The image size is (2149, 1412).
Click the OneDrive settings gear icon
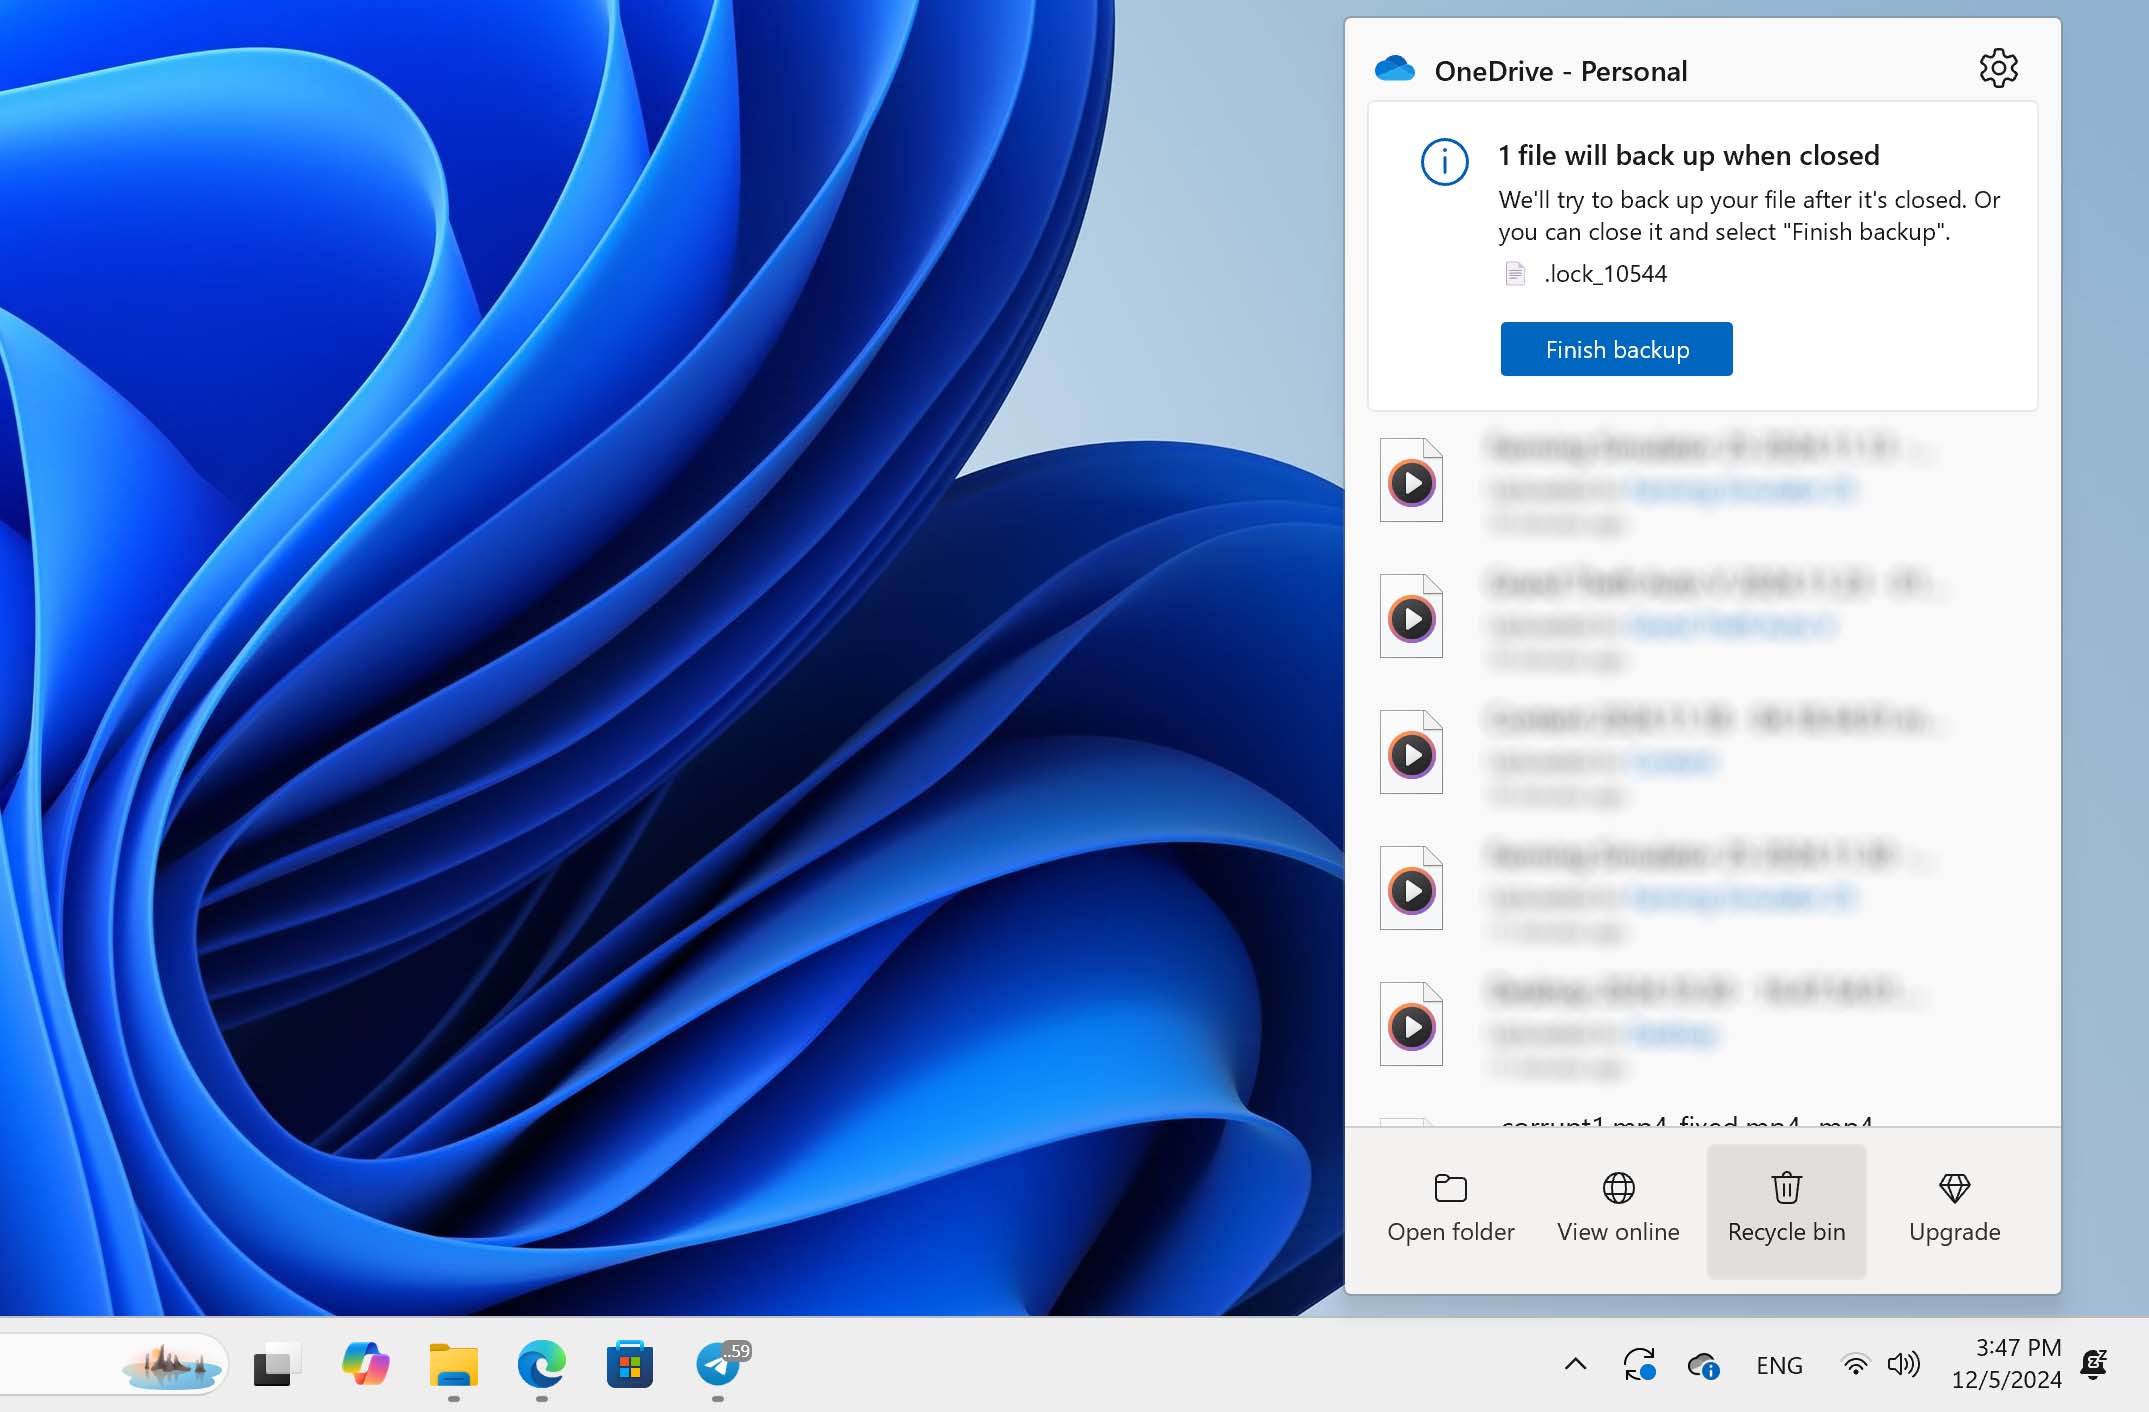point(1998,68)
